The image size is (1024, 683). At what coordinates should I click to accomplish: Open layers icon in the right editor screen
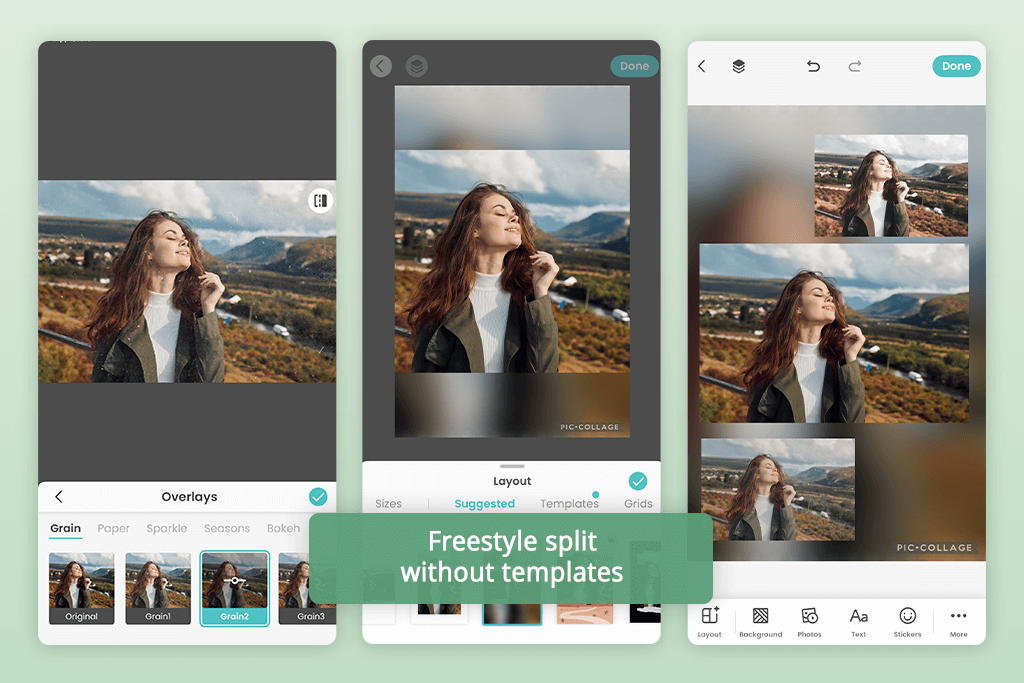click(739, 66)
